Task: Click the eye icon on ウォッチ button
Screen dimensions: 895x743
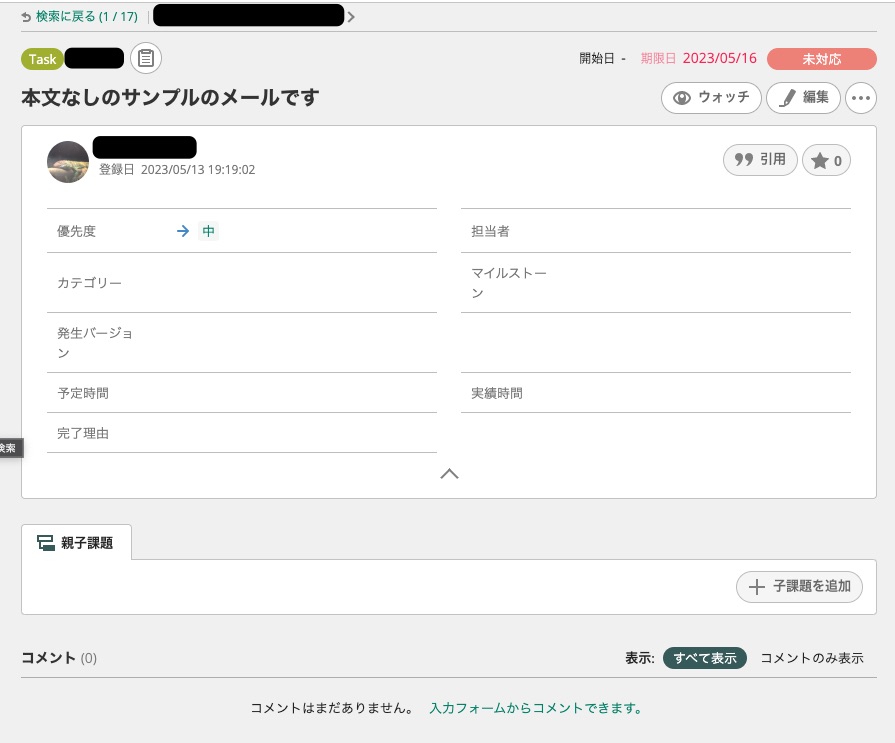Action: click(682, 97)
